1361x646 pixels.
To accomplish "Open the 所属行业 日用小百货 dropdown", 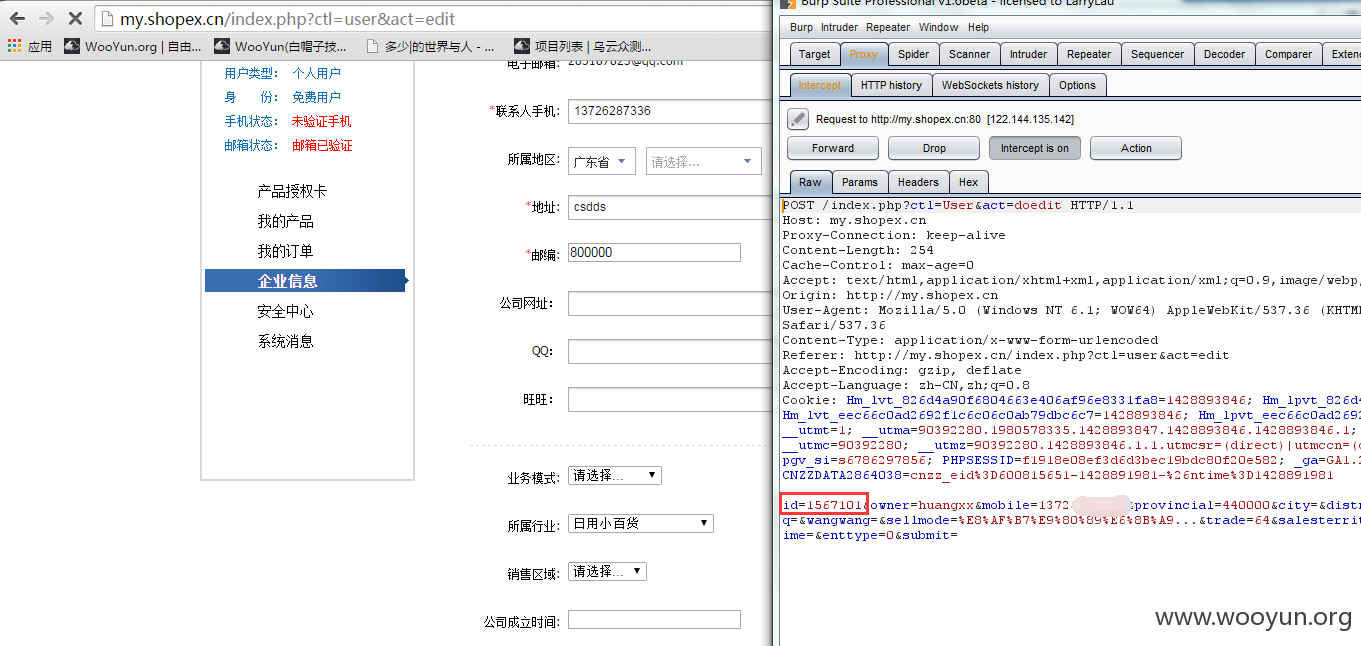I will [x=640, y=523].
